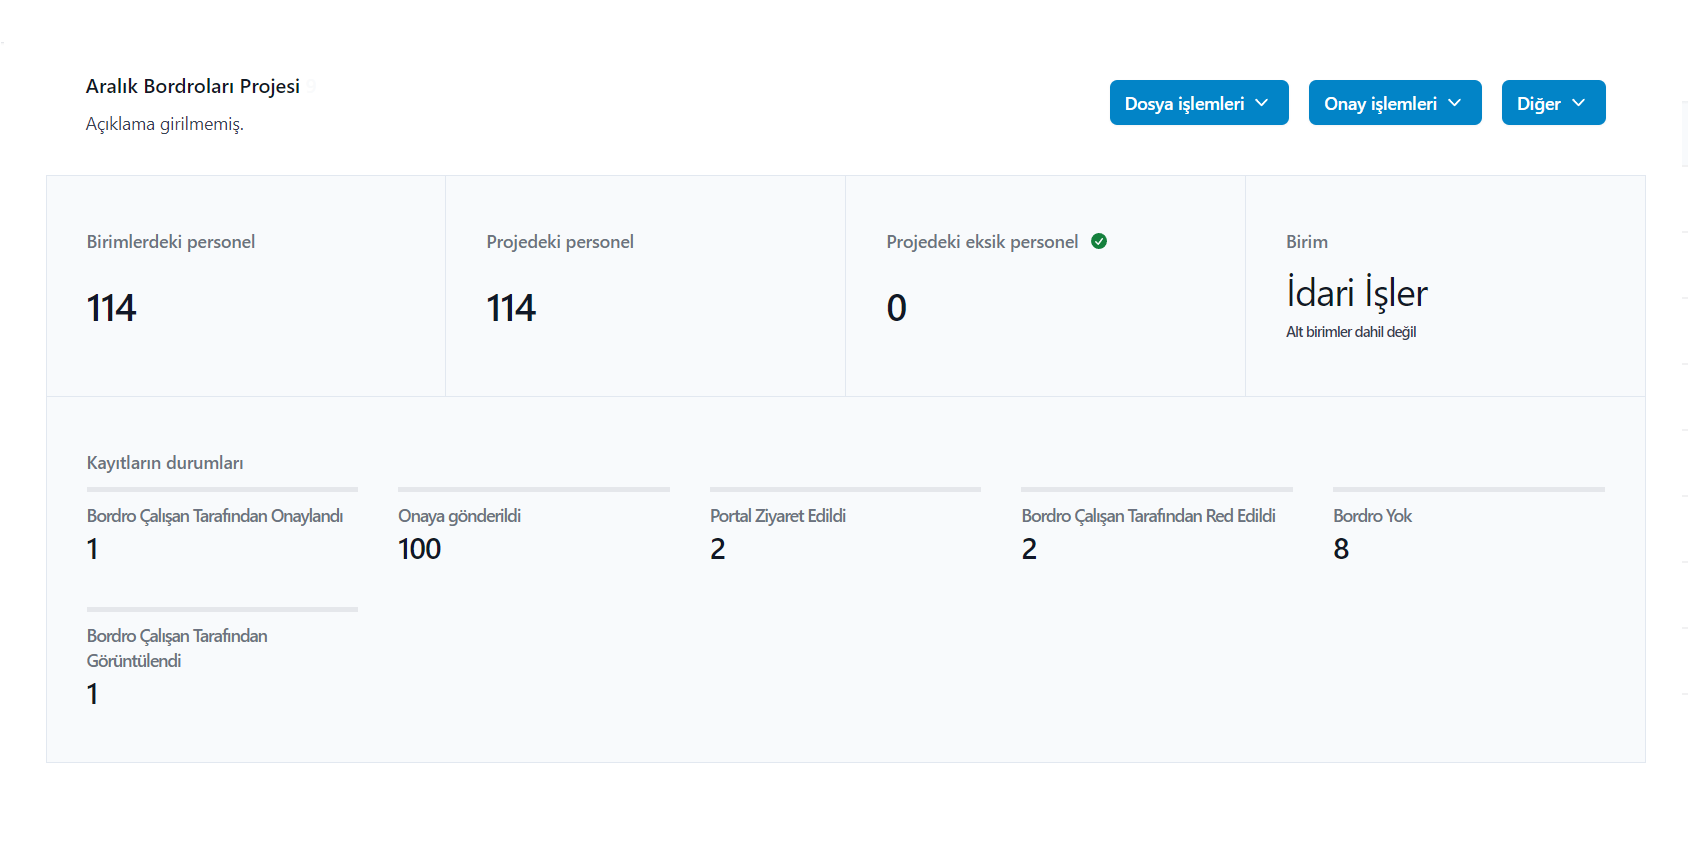Image resolution: width=1688 pixels, height=856 pixels.
Task: Expand the Onay işlemleri menu
Action: click(x=1394, y=103)
